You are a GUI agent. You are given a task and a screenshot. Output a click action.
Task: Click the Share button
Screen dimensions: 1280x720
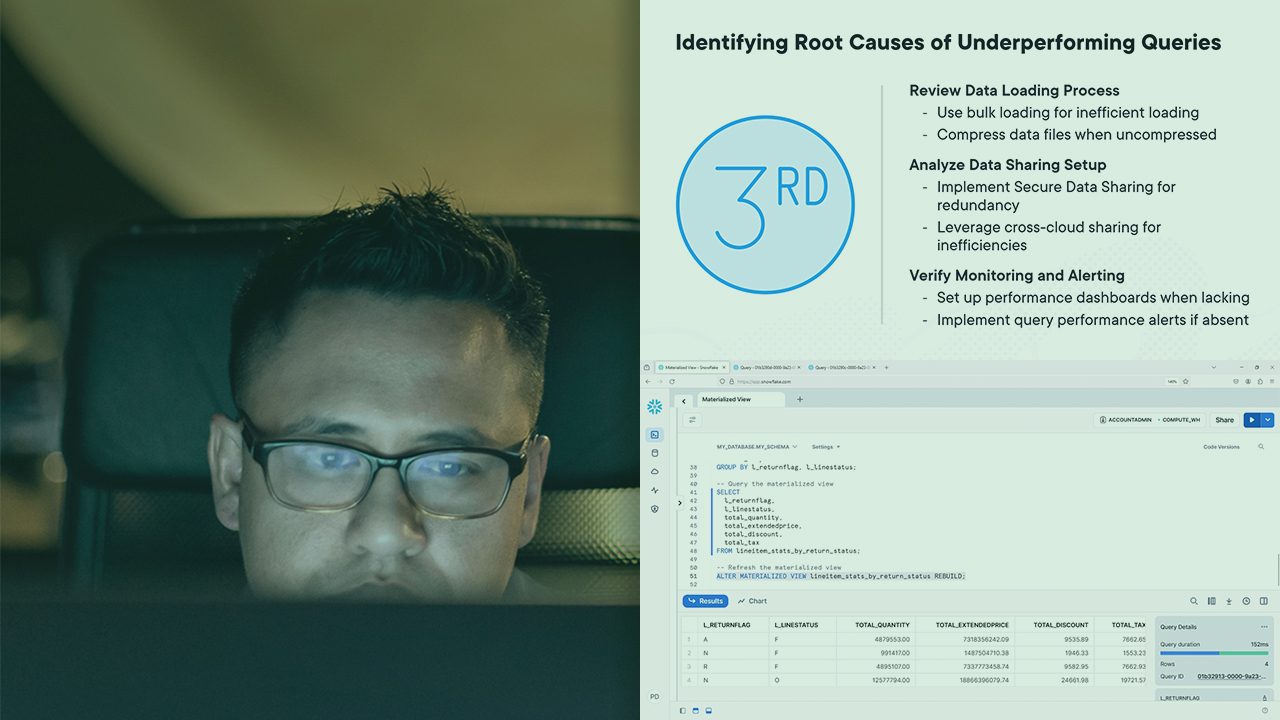coord(1224,420)
